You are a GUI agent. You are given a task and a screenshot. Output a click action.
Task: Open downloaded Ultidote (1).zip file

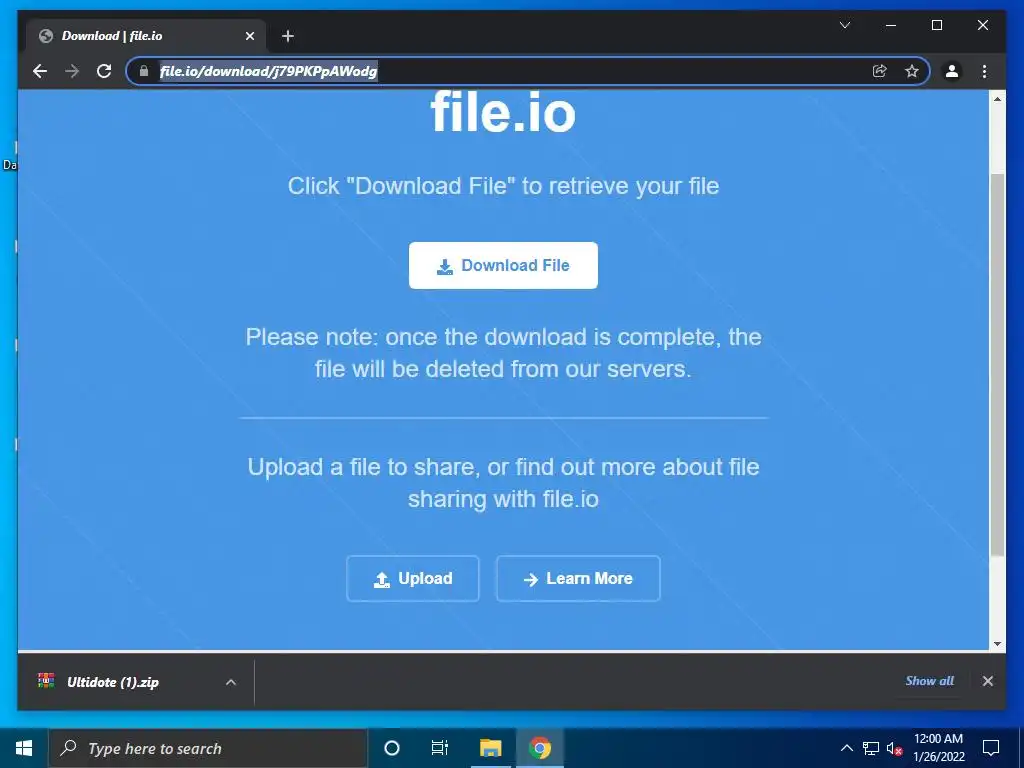[x=113, y=682]
